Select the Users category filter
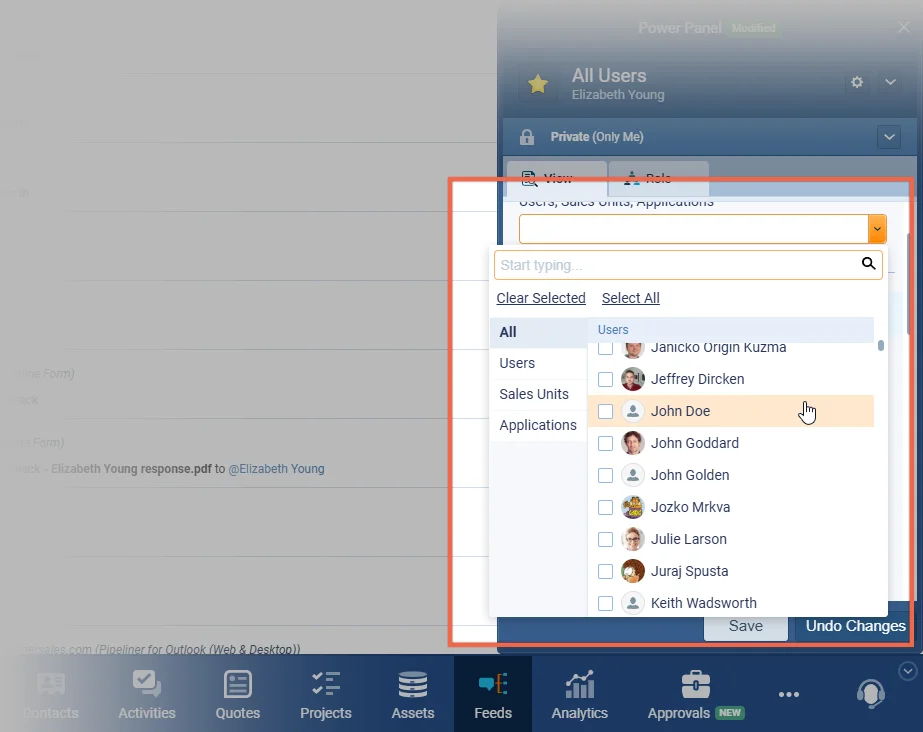Viewport: 923px width, 732px height. [539, 364]
